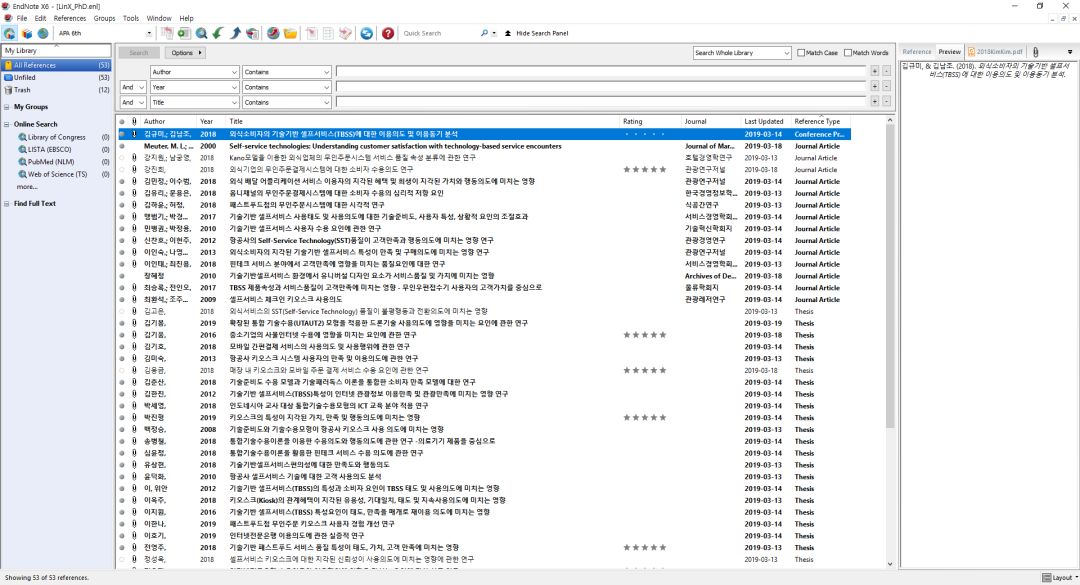Open the preview panel menu arrow

(1070, 52)
